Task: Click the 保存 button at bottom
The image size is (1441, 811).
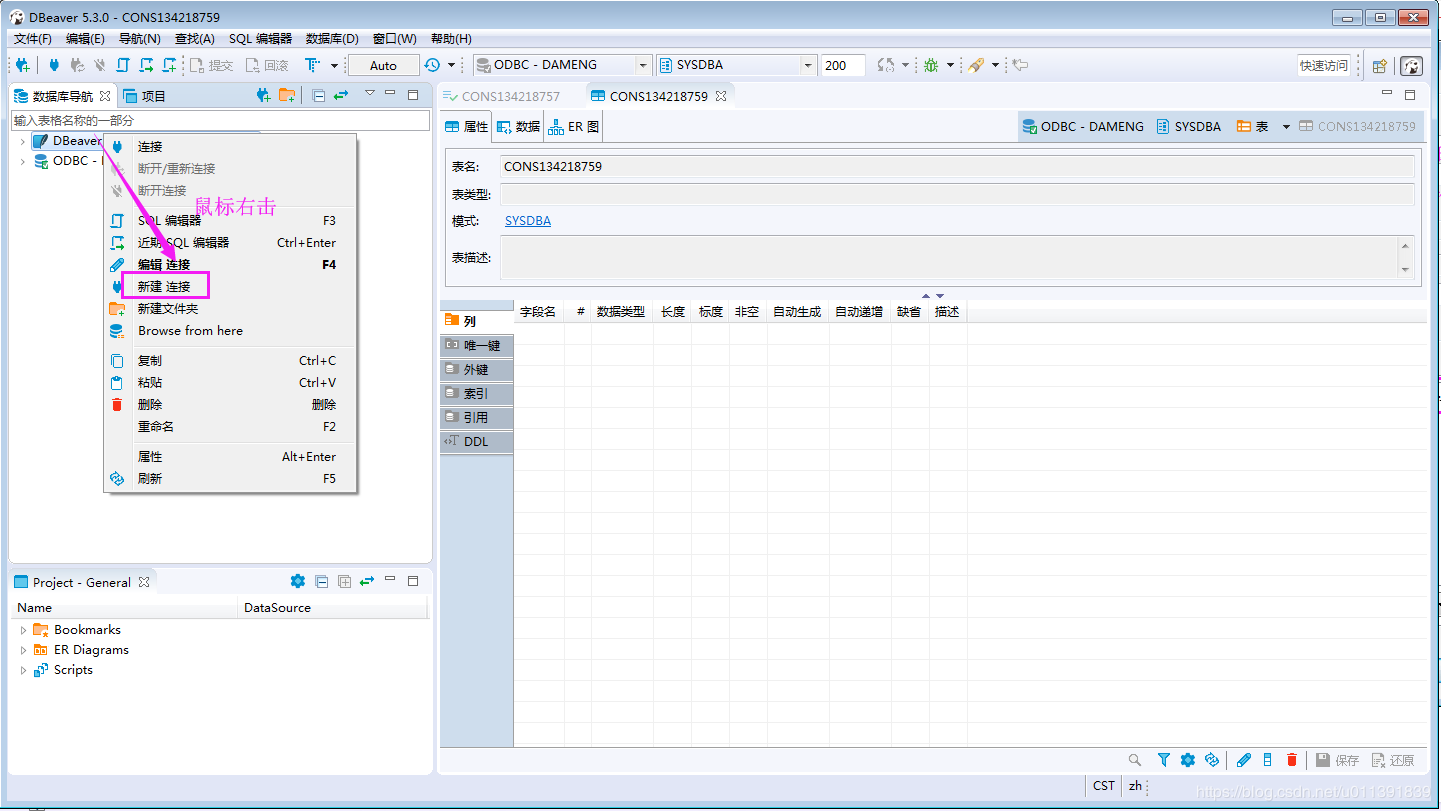Action: 1337,761
